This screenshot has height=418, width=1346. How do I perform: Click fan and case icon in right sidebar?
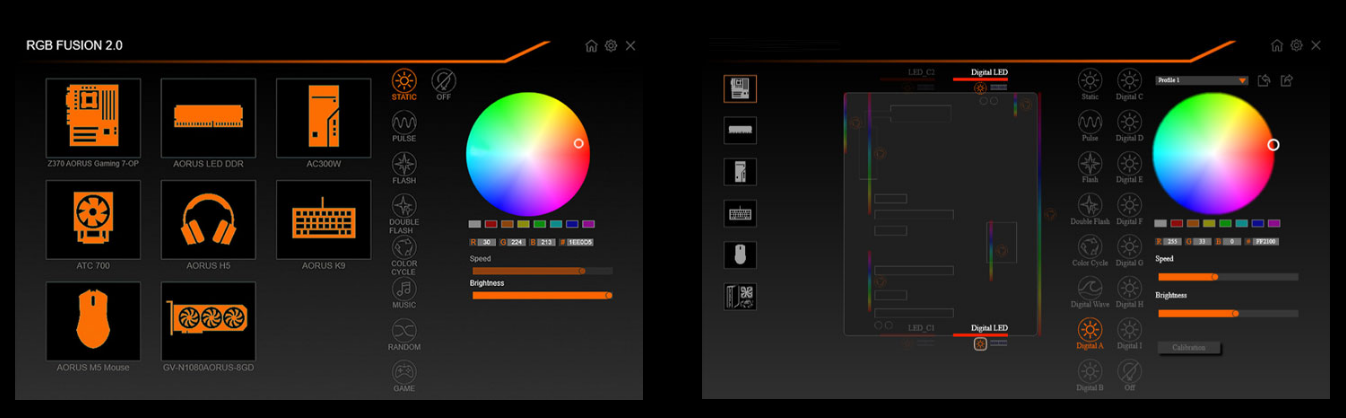[x=740, y=296]
